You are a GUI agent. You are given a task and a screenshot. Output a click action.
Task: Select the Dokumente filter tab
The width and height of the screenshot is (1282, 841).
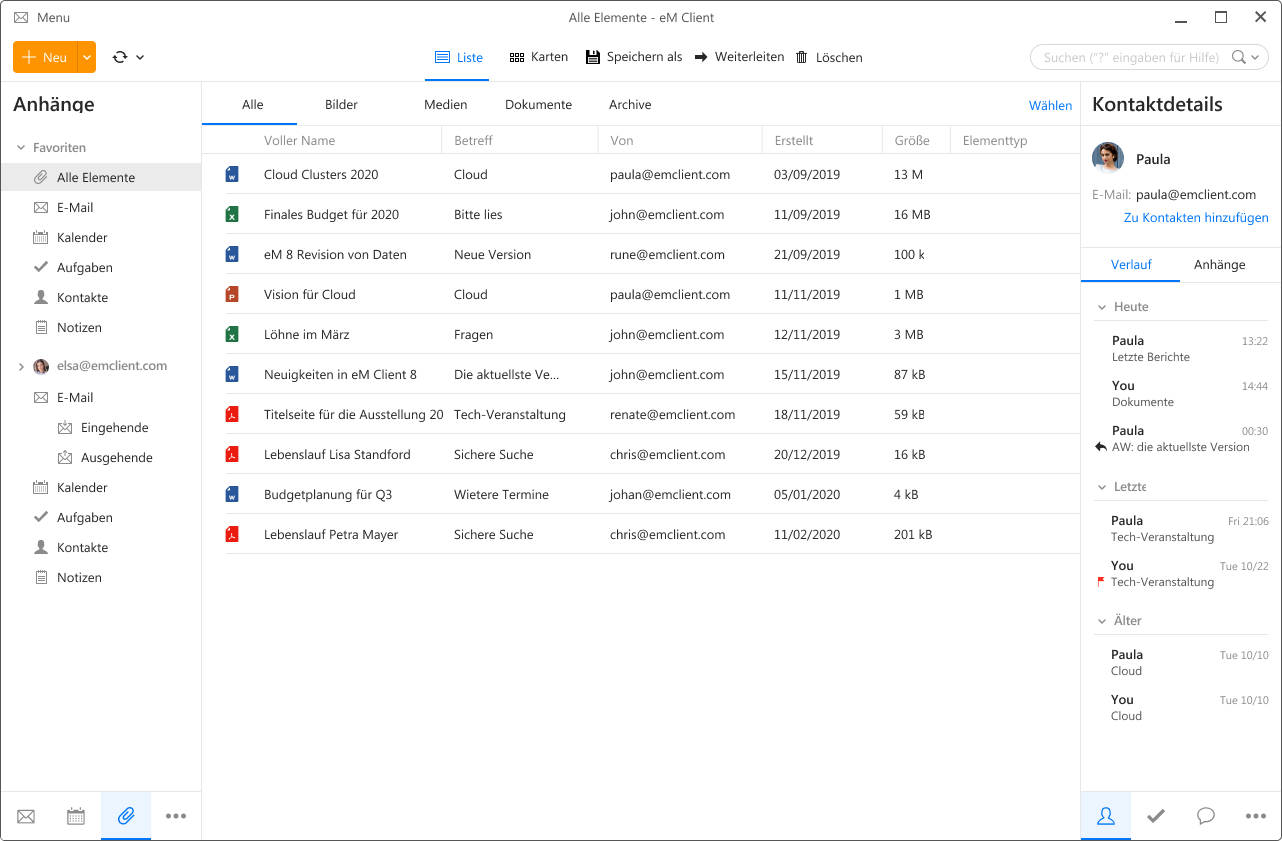538,105
